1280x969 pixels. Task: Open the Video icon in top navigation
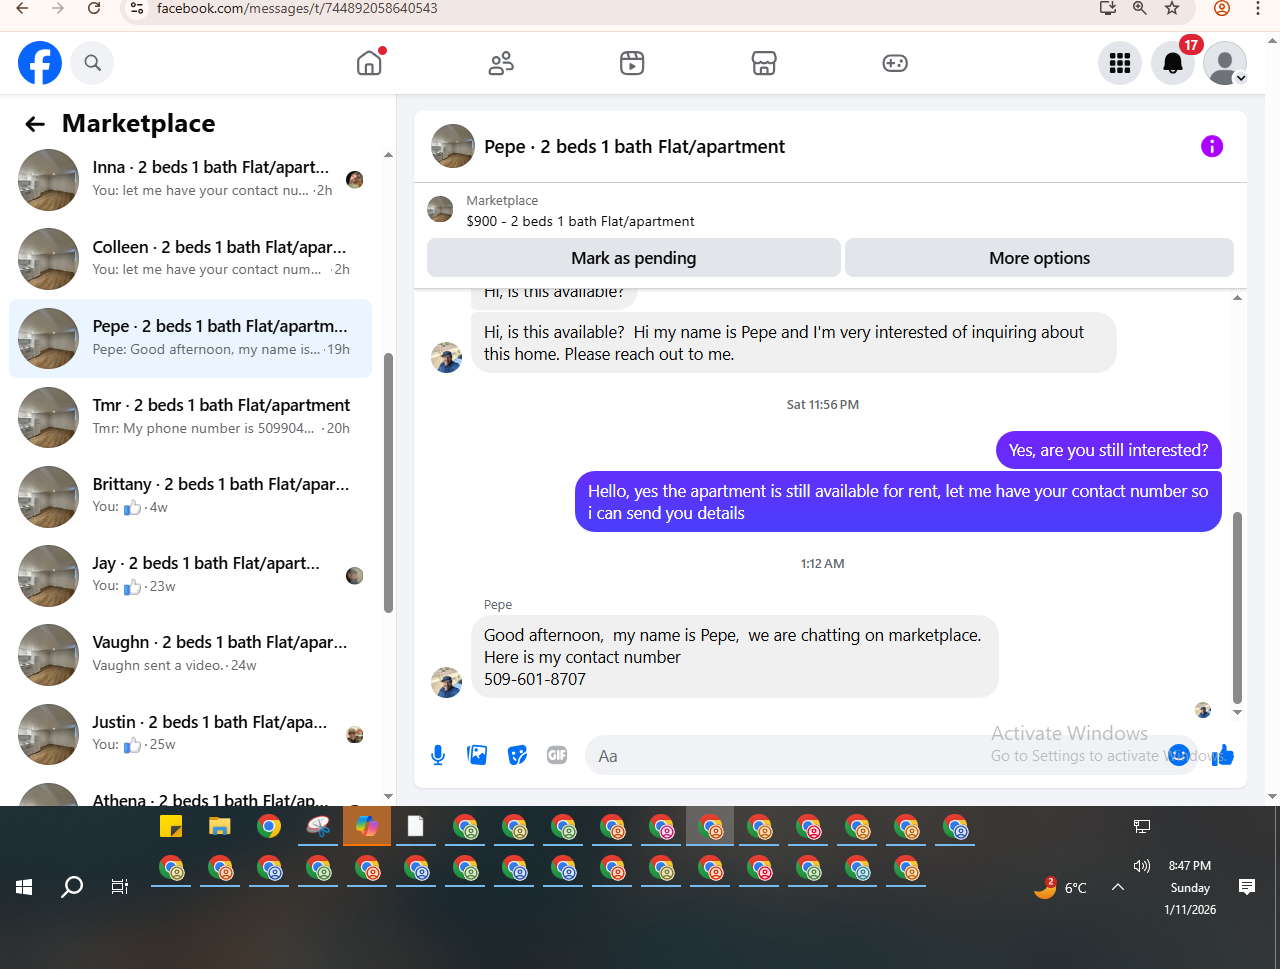tap(632, 63)
